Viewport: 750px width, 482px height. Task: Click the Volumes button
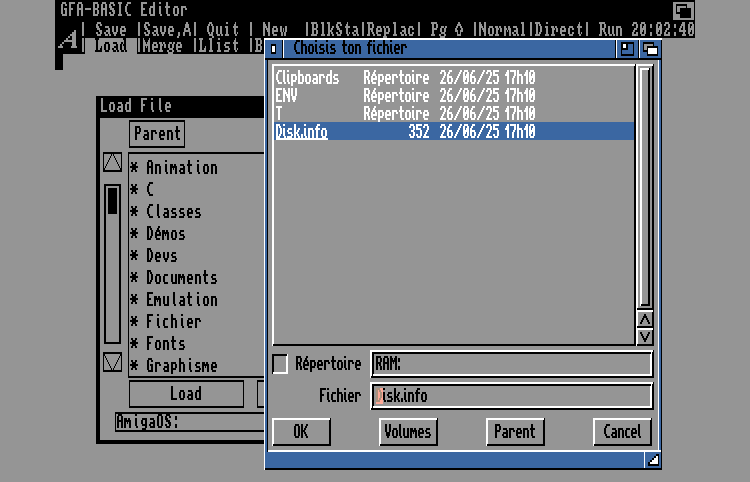[408, 432]
